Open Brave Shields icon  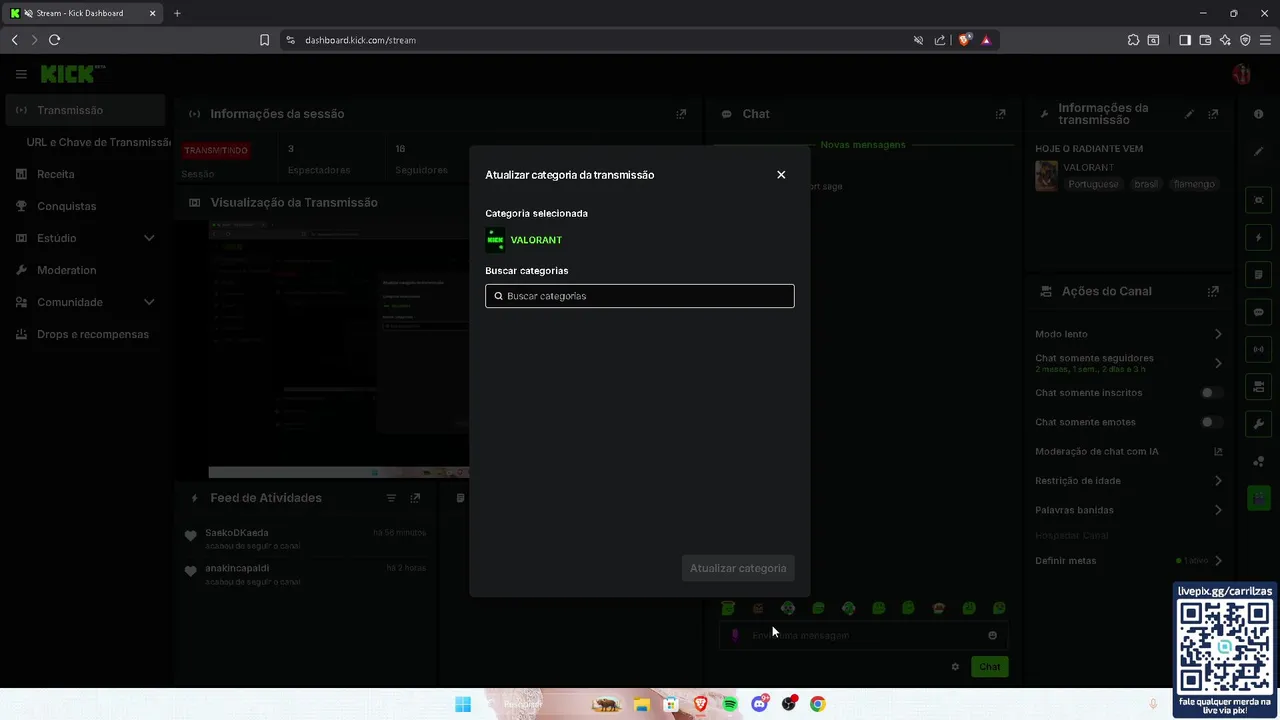[964, 40]
